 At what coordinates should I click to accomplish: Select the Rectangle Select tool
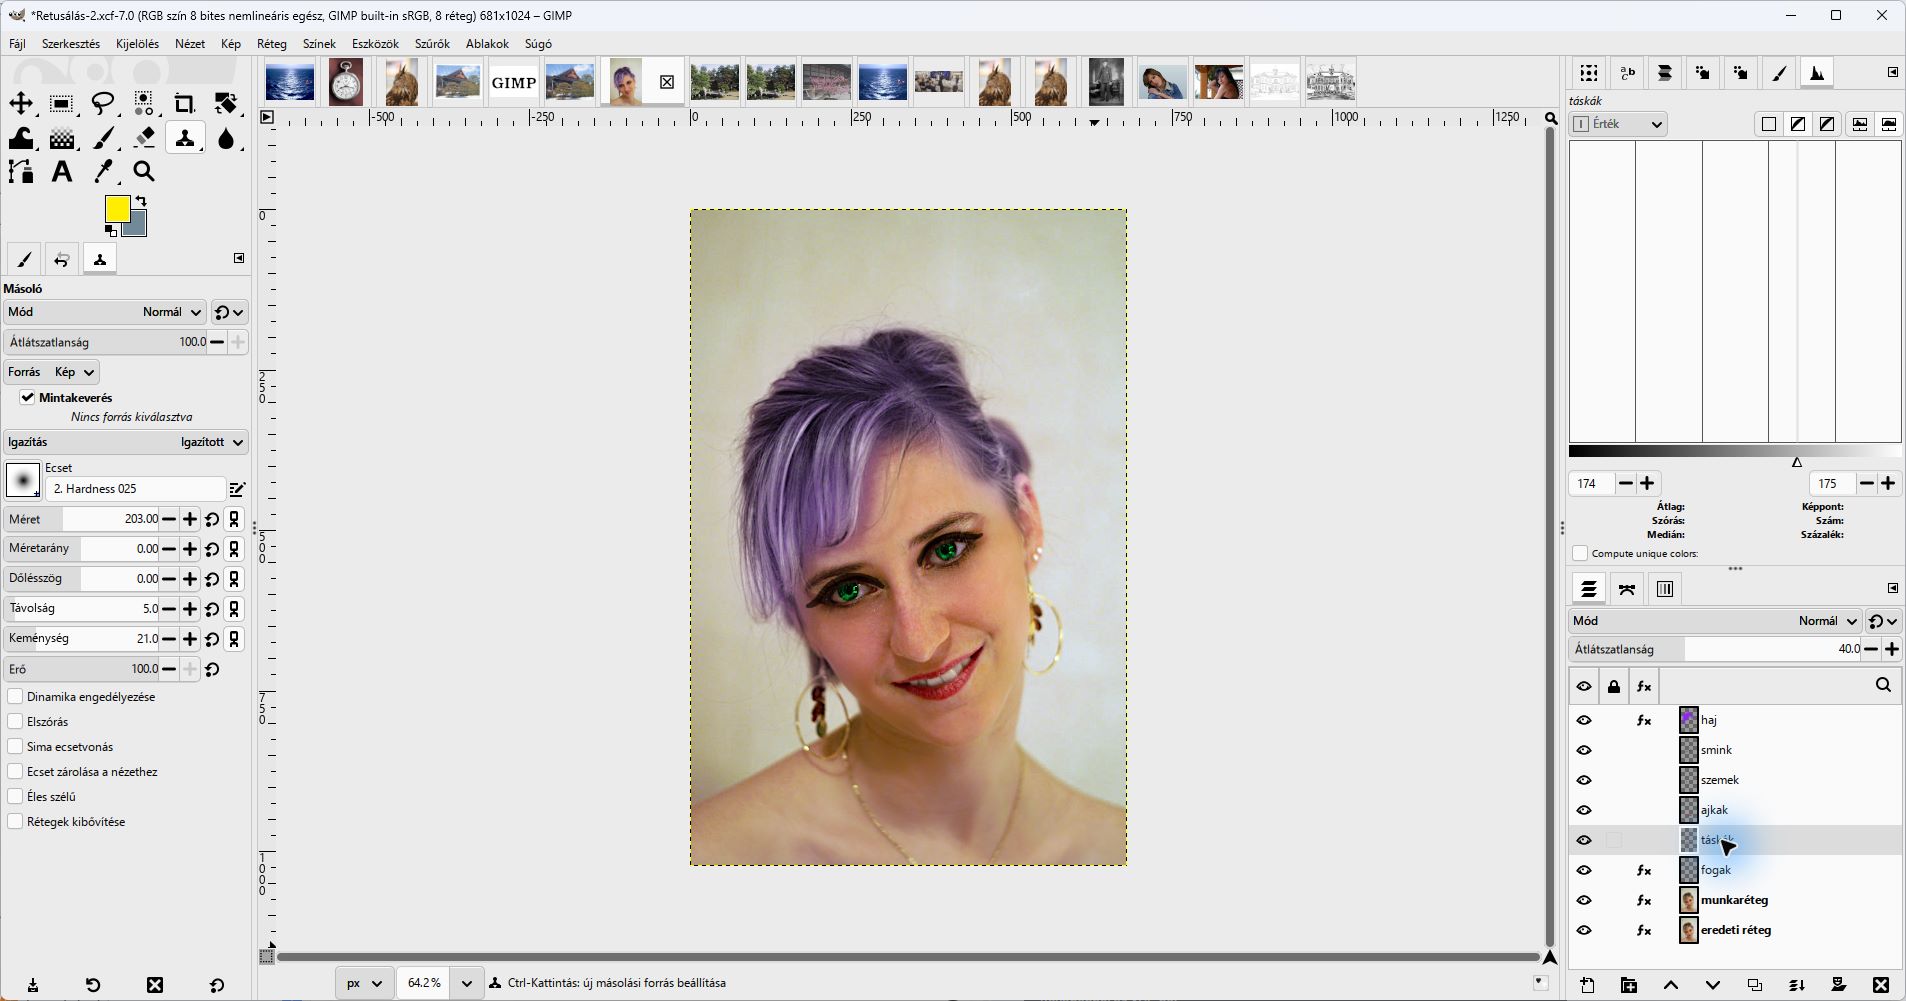tap(62, 103)
